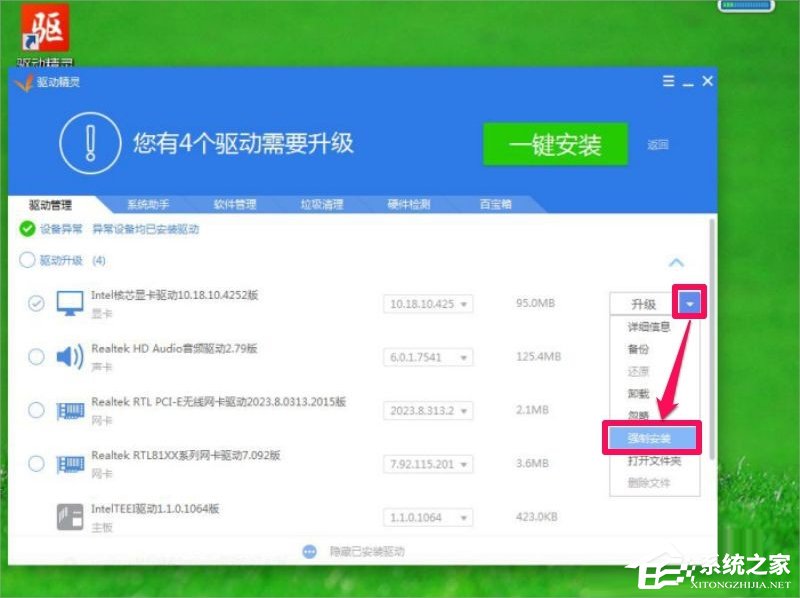800x598 pixels.
Task: Open the hamburger main menu
Action: [x=667, y=82]
